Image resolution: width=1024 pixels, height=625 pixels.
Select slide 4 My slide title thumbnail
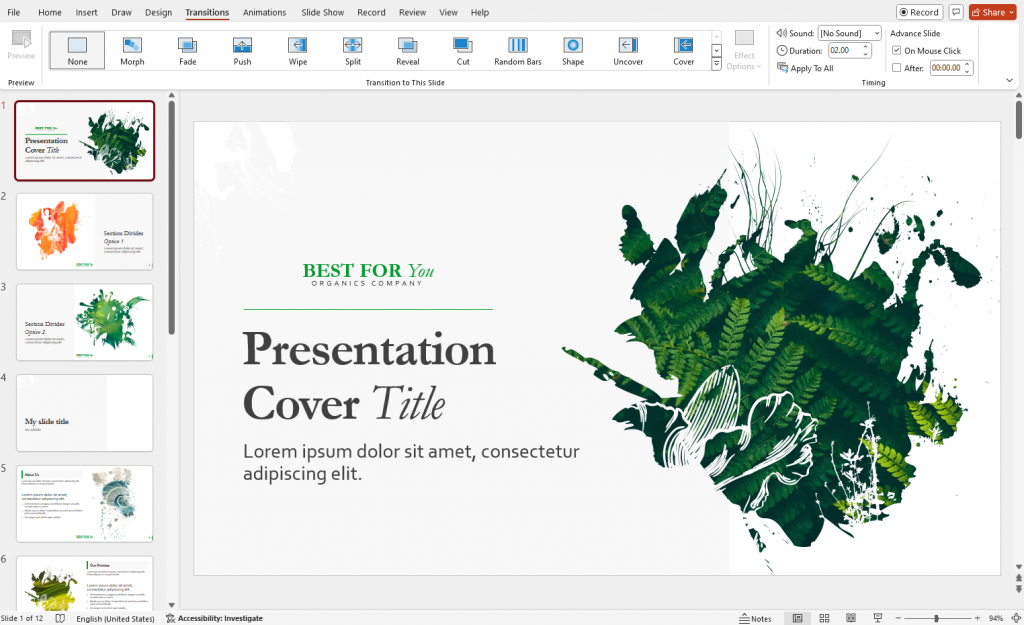point(85,413)
